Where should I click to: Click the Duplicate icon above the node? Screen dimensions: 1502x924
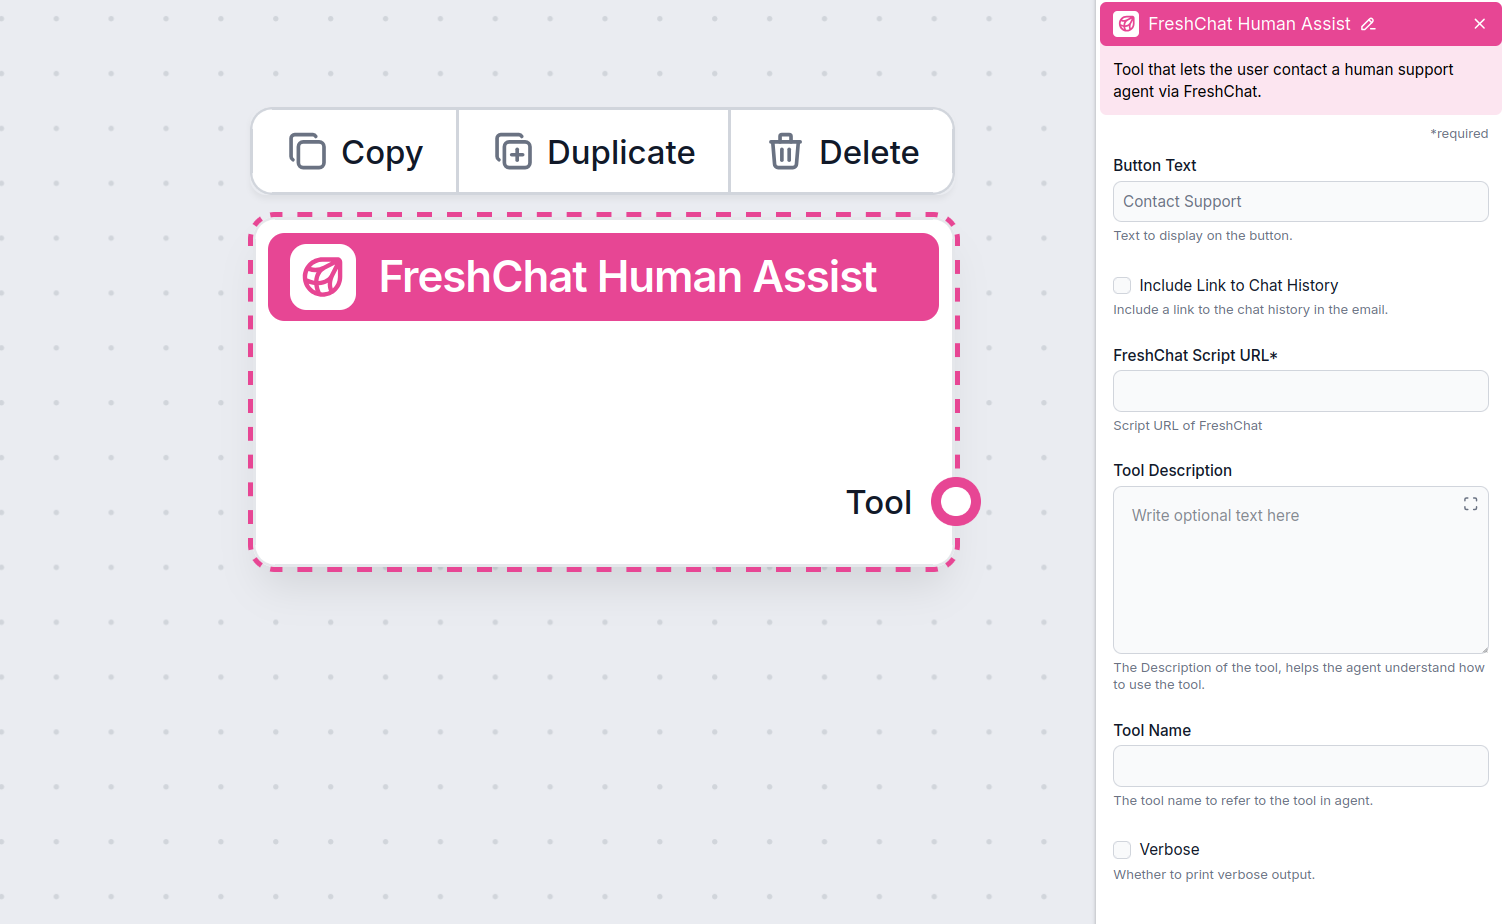coord(513,151)
